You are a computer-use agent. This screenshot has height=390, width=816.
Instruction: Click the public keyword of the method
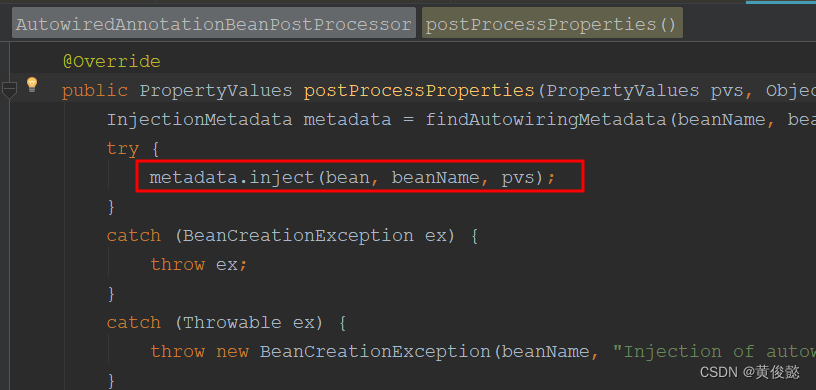(95, 91)
